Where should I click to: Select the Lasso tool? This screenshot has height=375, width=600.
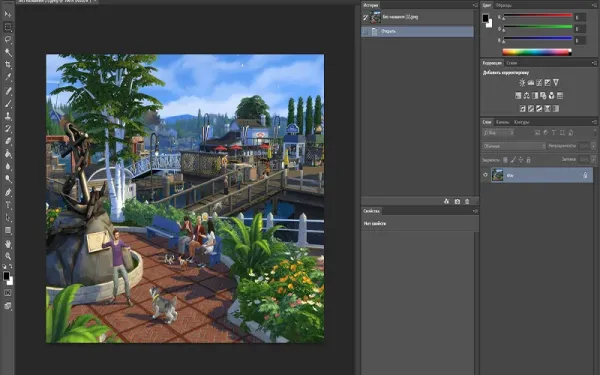click(x=8, y=39)
